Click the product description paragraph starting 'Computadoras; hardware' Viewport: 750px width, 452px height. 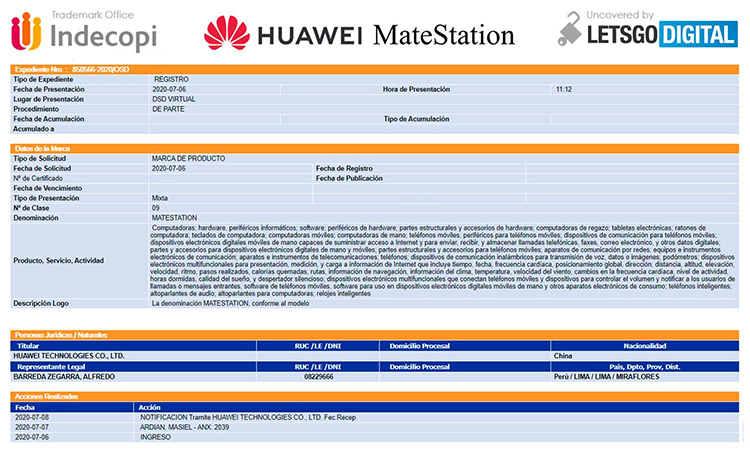click(x=442, y=261)
